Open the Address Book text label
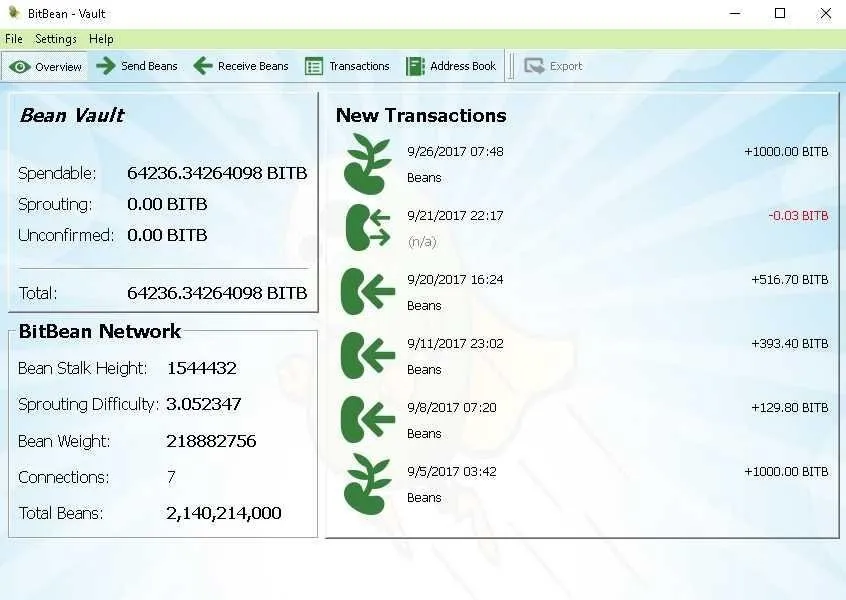The image size is (846, 600). pos(463,66)
